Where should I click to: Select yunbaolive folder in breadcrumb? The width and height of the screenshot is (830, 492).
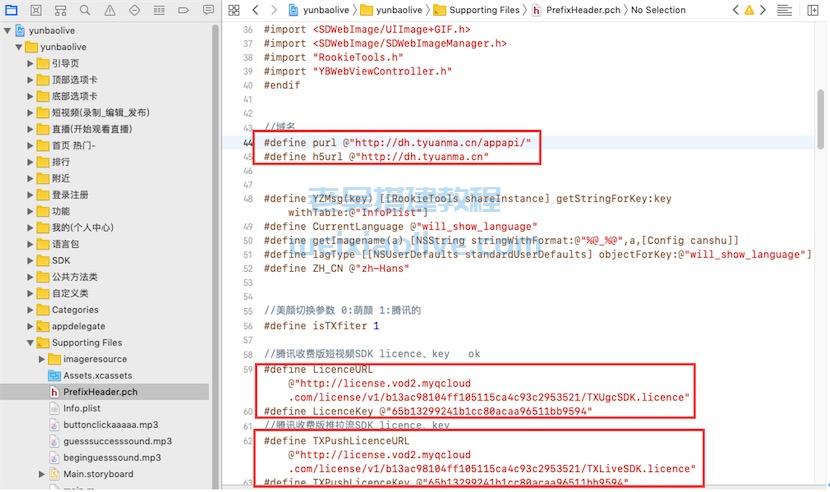(x=392, y=10)
